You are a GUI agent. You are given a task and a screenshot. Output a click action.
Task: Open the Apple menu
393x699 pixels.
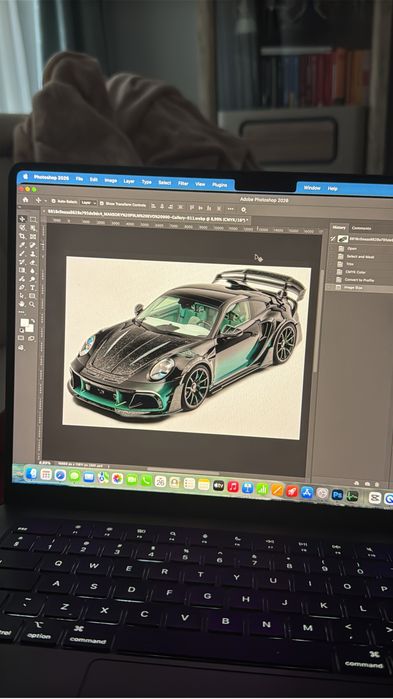pyautogui.click(x=25, y=177)
